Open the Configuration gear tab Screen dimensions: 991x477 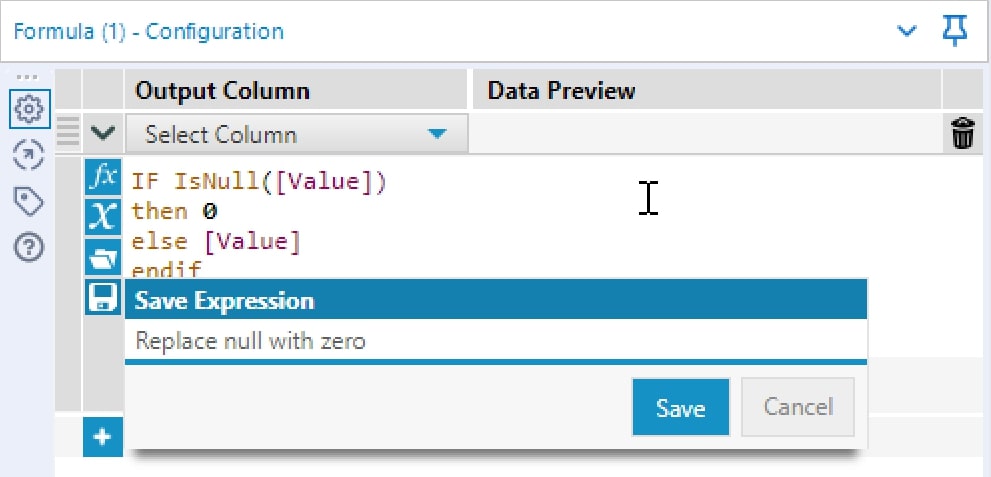[28, 107]
